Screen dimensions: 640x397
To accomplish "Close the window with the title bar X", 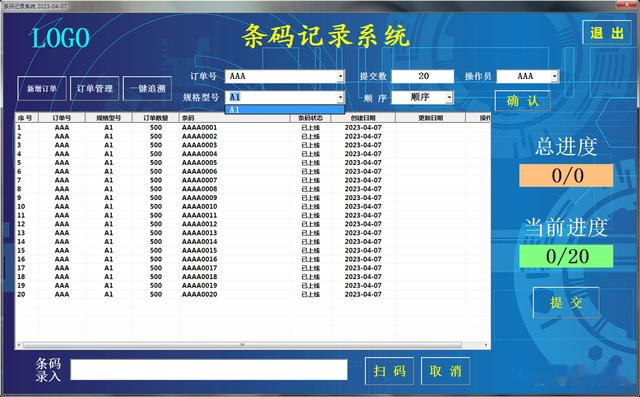I will pyautogui.click(x=628, y=4).
